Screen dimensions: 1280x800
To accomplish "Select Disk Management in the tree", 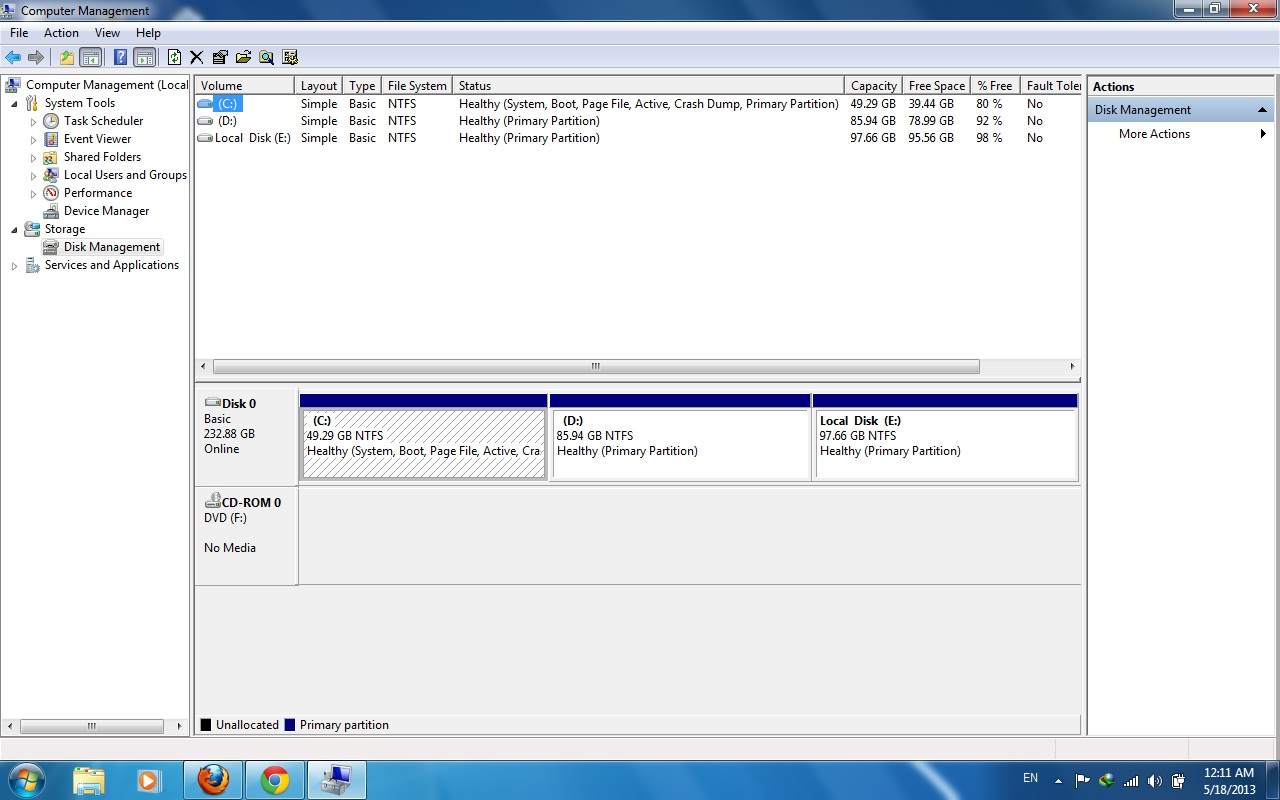I will pyautogui.click(x=111, y=247).
